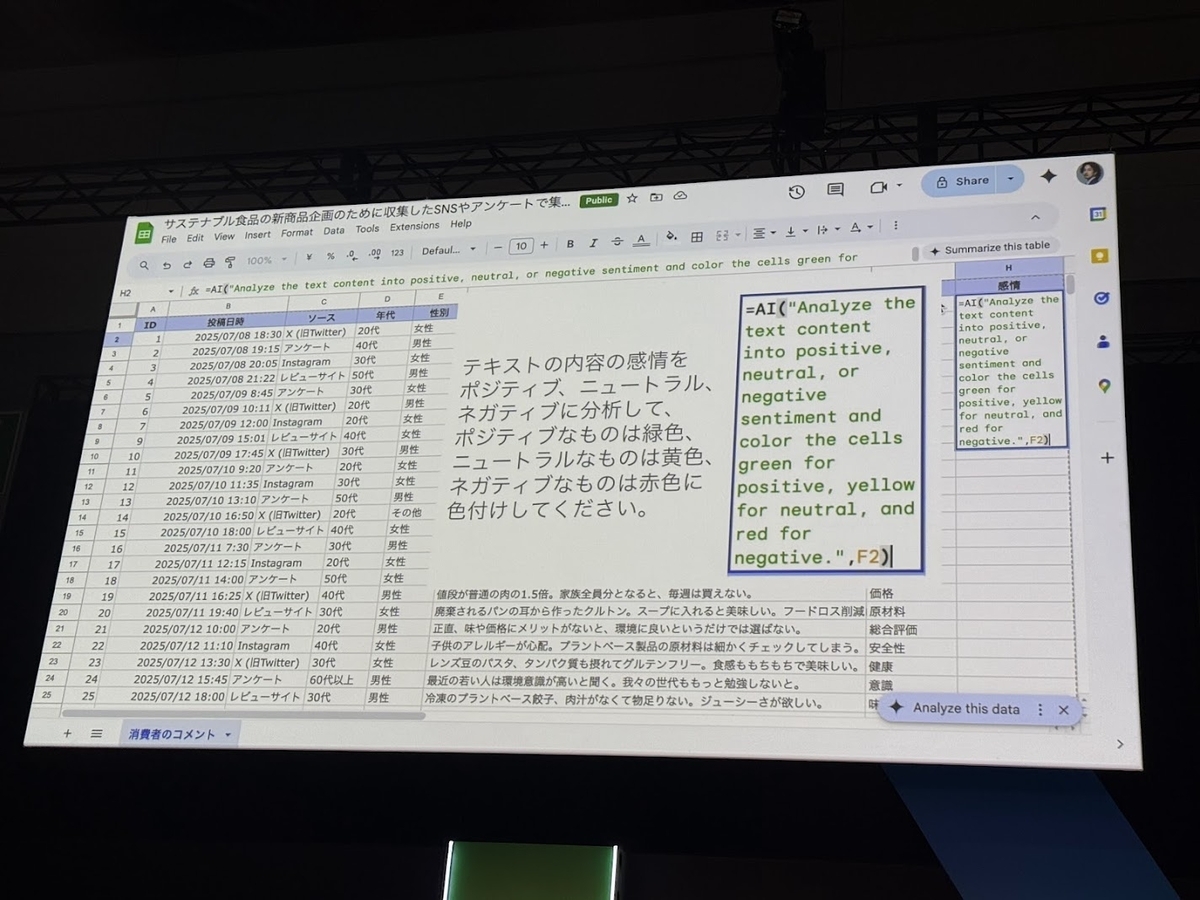Click the move to folder icon
The width and height of the screenshot is (1200, 900).
click(x=656, y=197)
